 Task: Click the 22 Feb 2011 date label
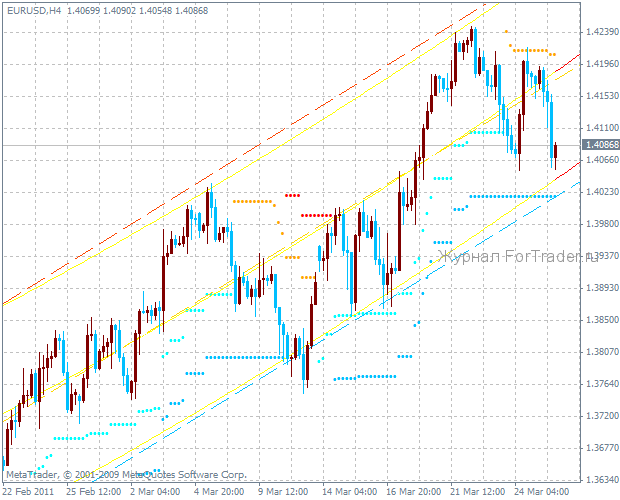point(28,492)
